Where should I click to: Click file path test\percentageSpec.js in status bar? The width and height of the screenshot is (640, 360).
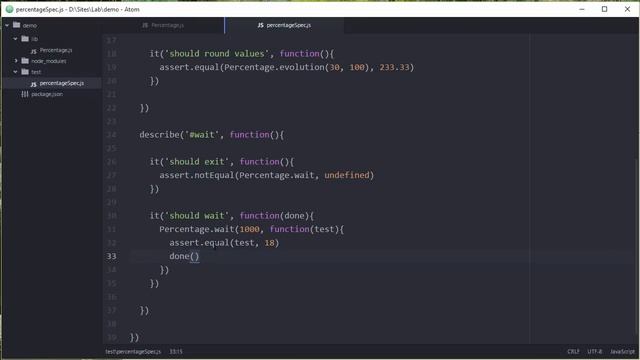[x=133, y=351]
